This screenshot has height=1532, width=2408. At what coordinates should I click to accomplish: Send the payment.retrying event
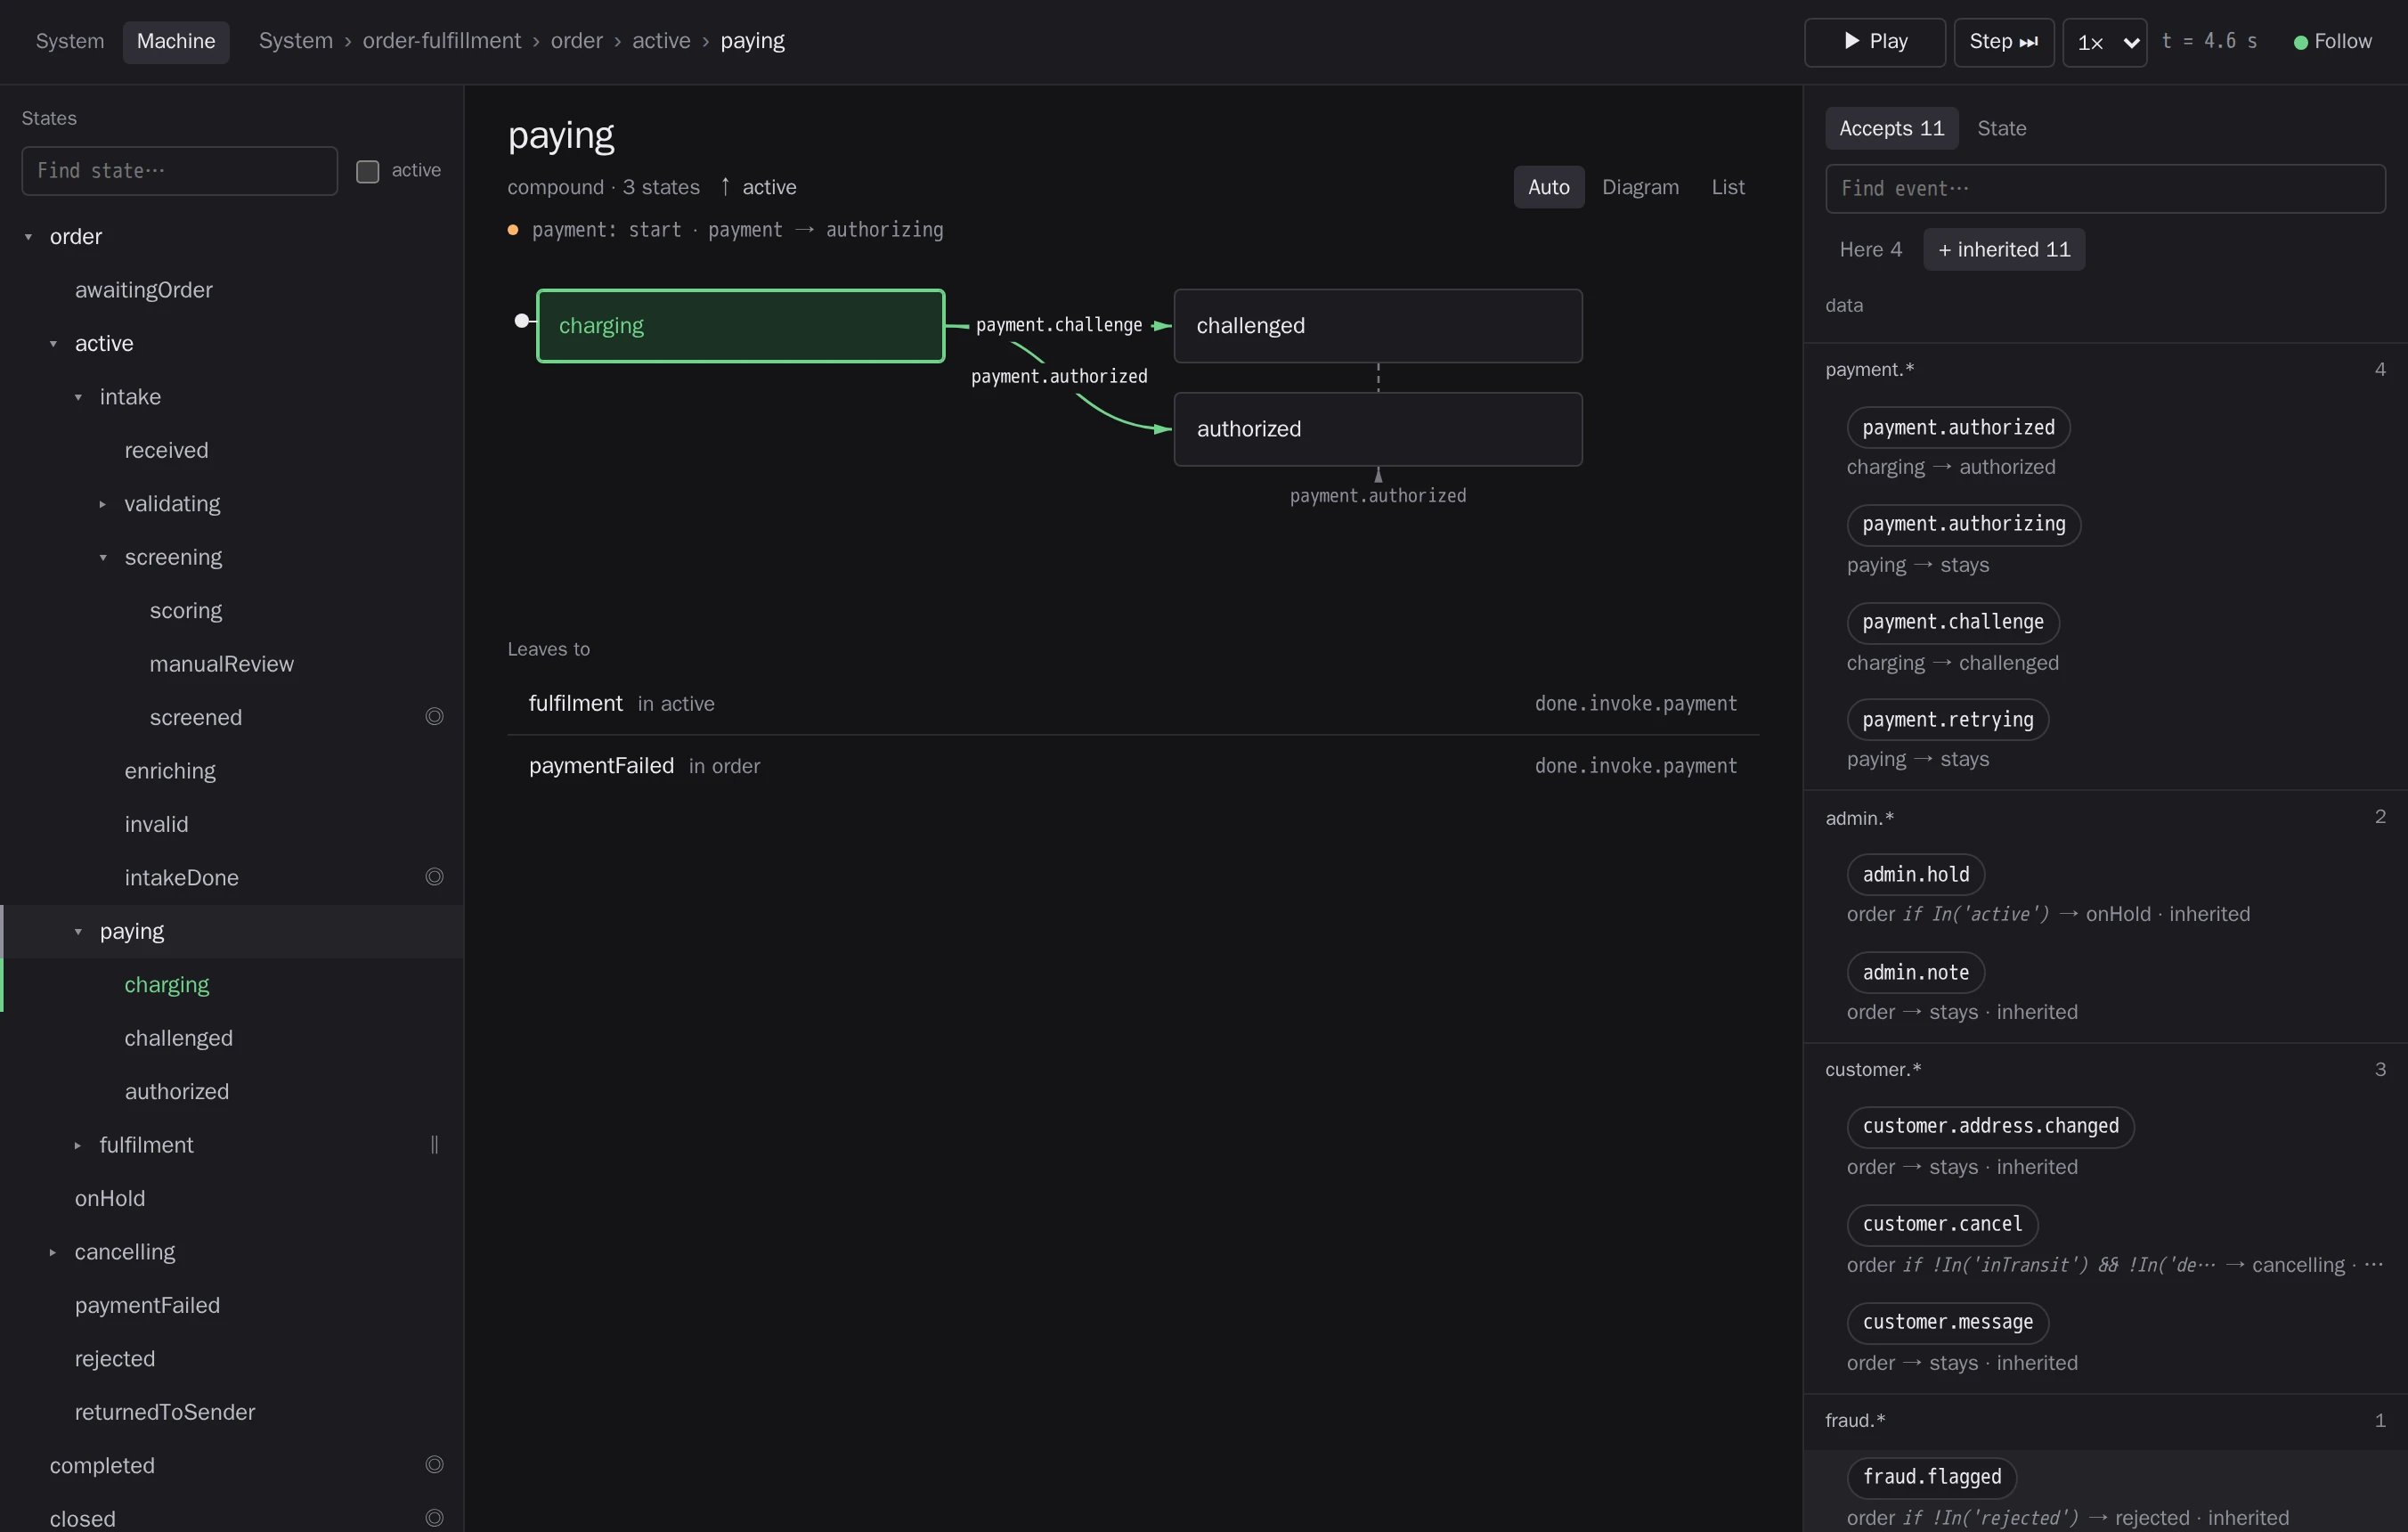tap(1947, 720)
